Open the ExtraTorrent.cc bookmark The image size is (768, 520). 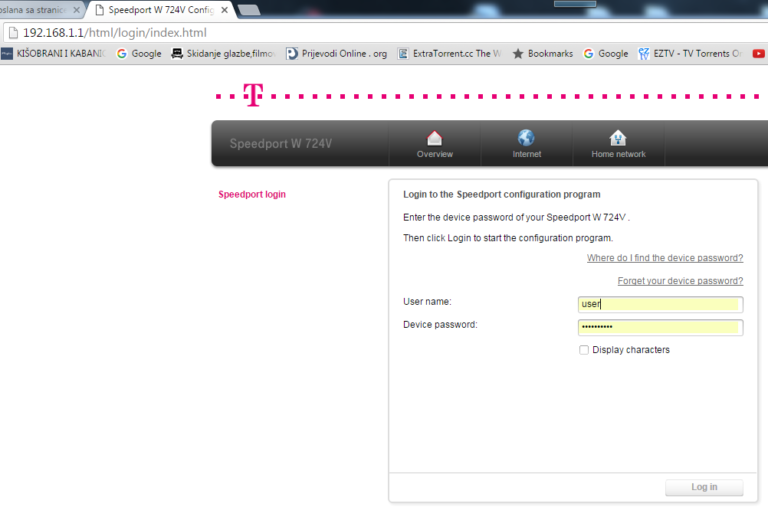[450, 53]
